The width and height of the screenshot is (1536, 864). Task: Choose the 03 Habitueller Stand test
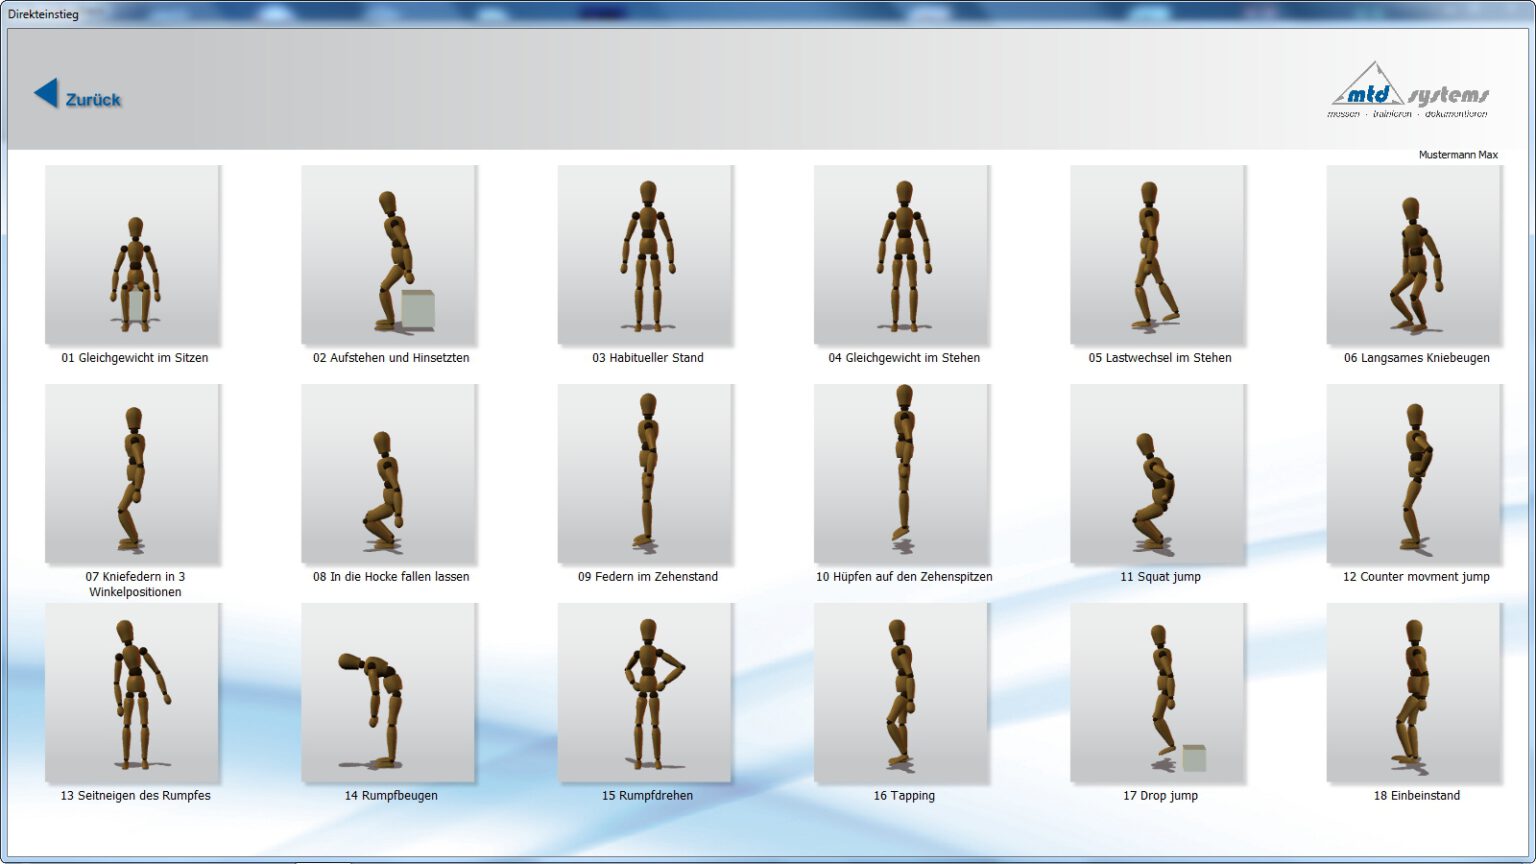click(x=646, y=256)
